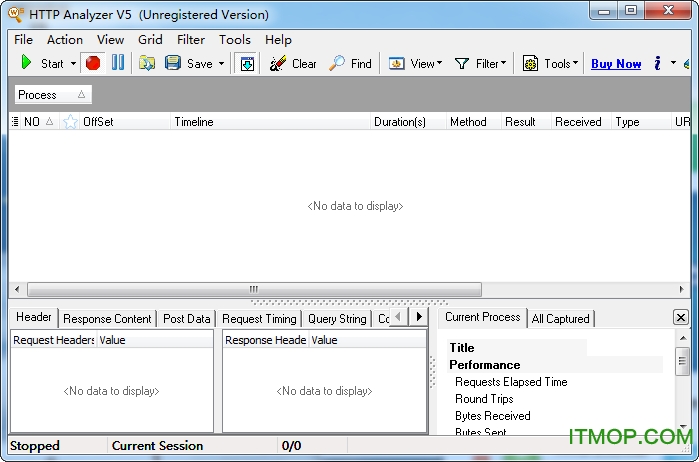Expand the Save dropdown arrow
This screenshot has height=462, width=699.
[x=221, y=63]
